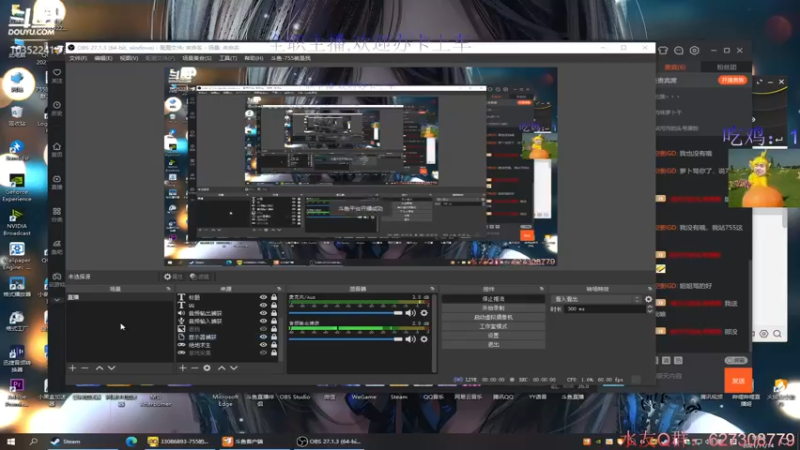
Task: Open 视图(V) menu in OBS
Action: (129, 58)
